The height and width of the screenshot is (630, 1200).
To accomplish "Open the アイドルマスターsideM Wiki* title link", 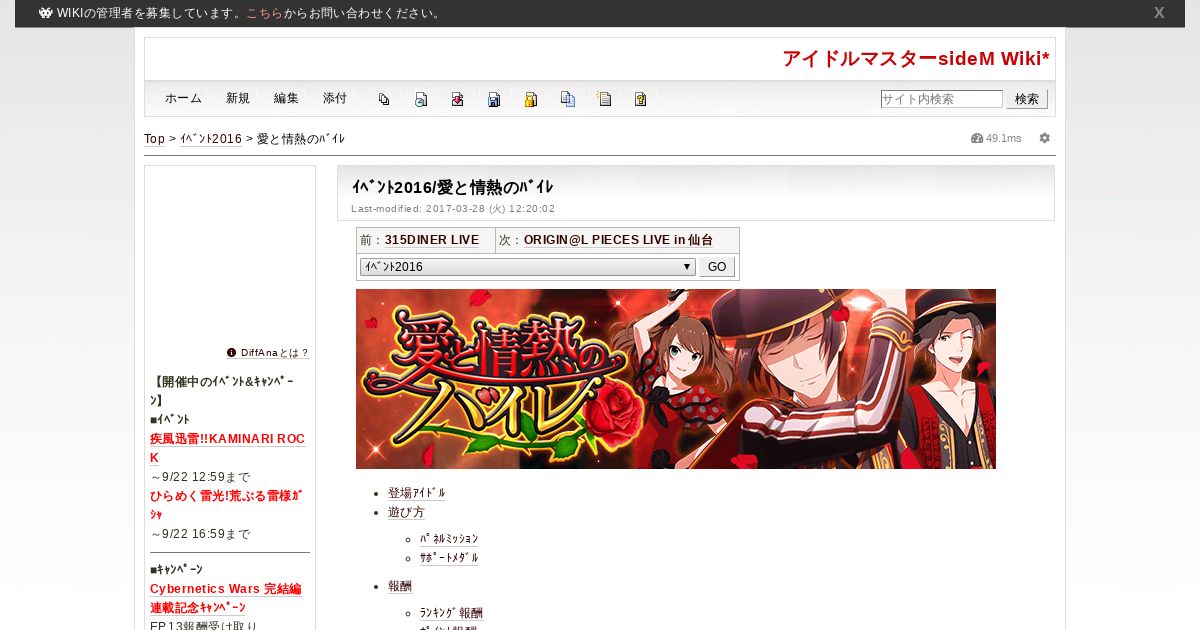I will point(916,59).
